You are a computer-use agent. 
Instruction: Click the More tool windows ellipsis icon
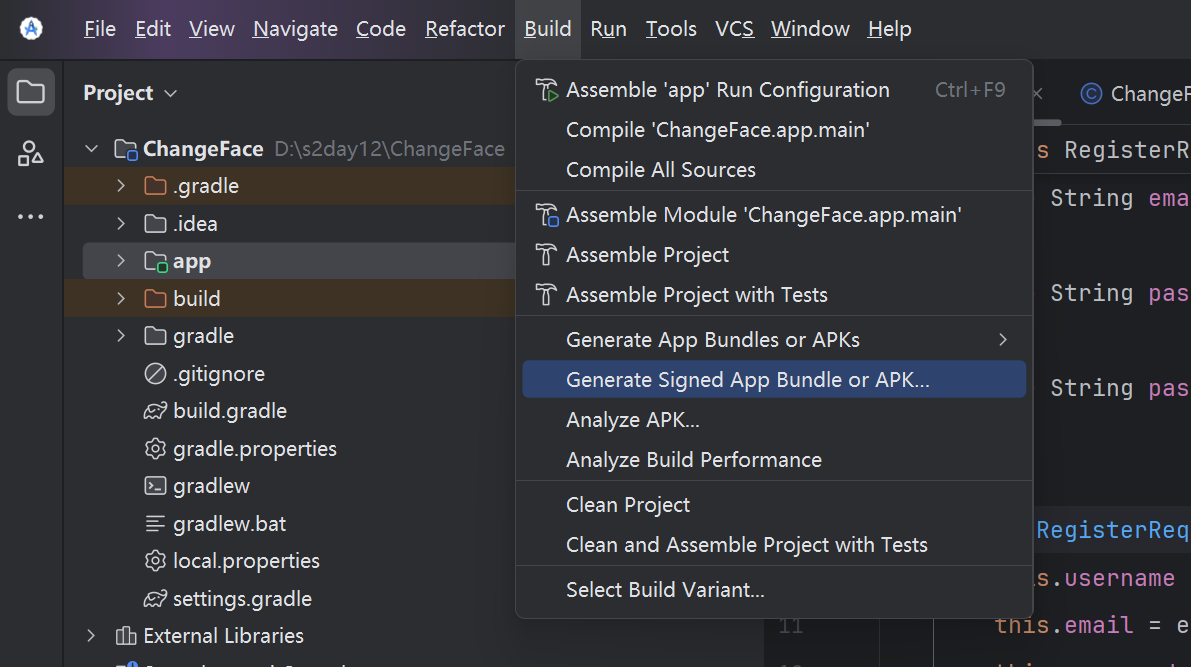click(x=31, y=216)
